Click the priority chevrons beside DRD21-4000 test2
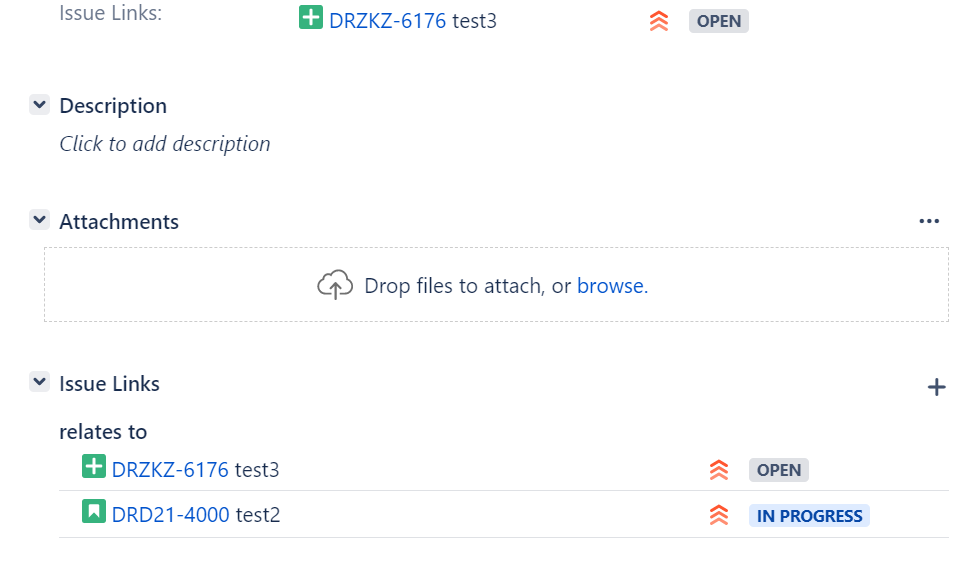 [718, 514]
